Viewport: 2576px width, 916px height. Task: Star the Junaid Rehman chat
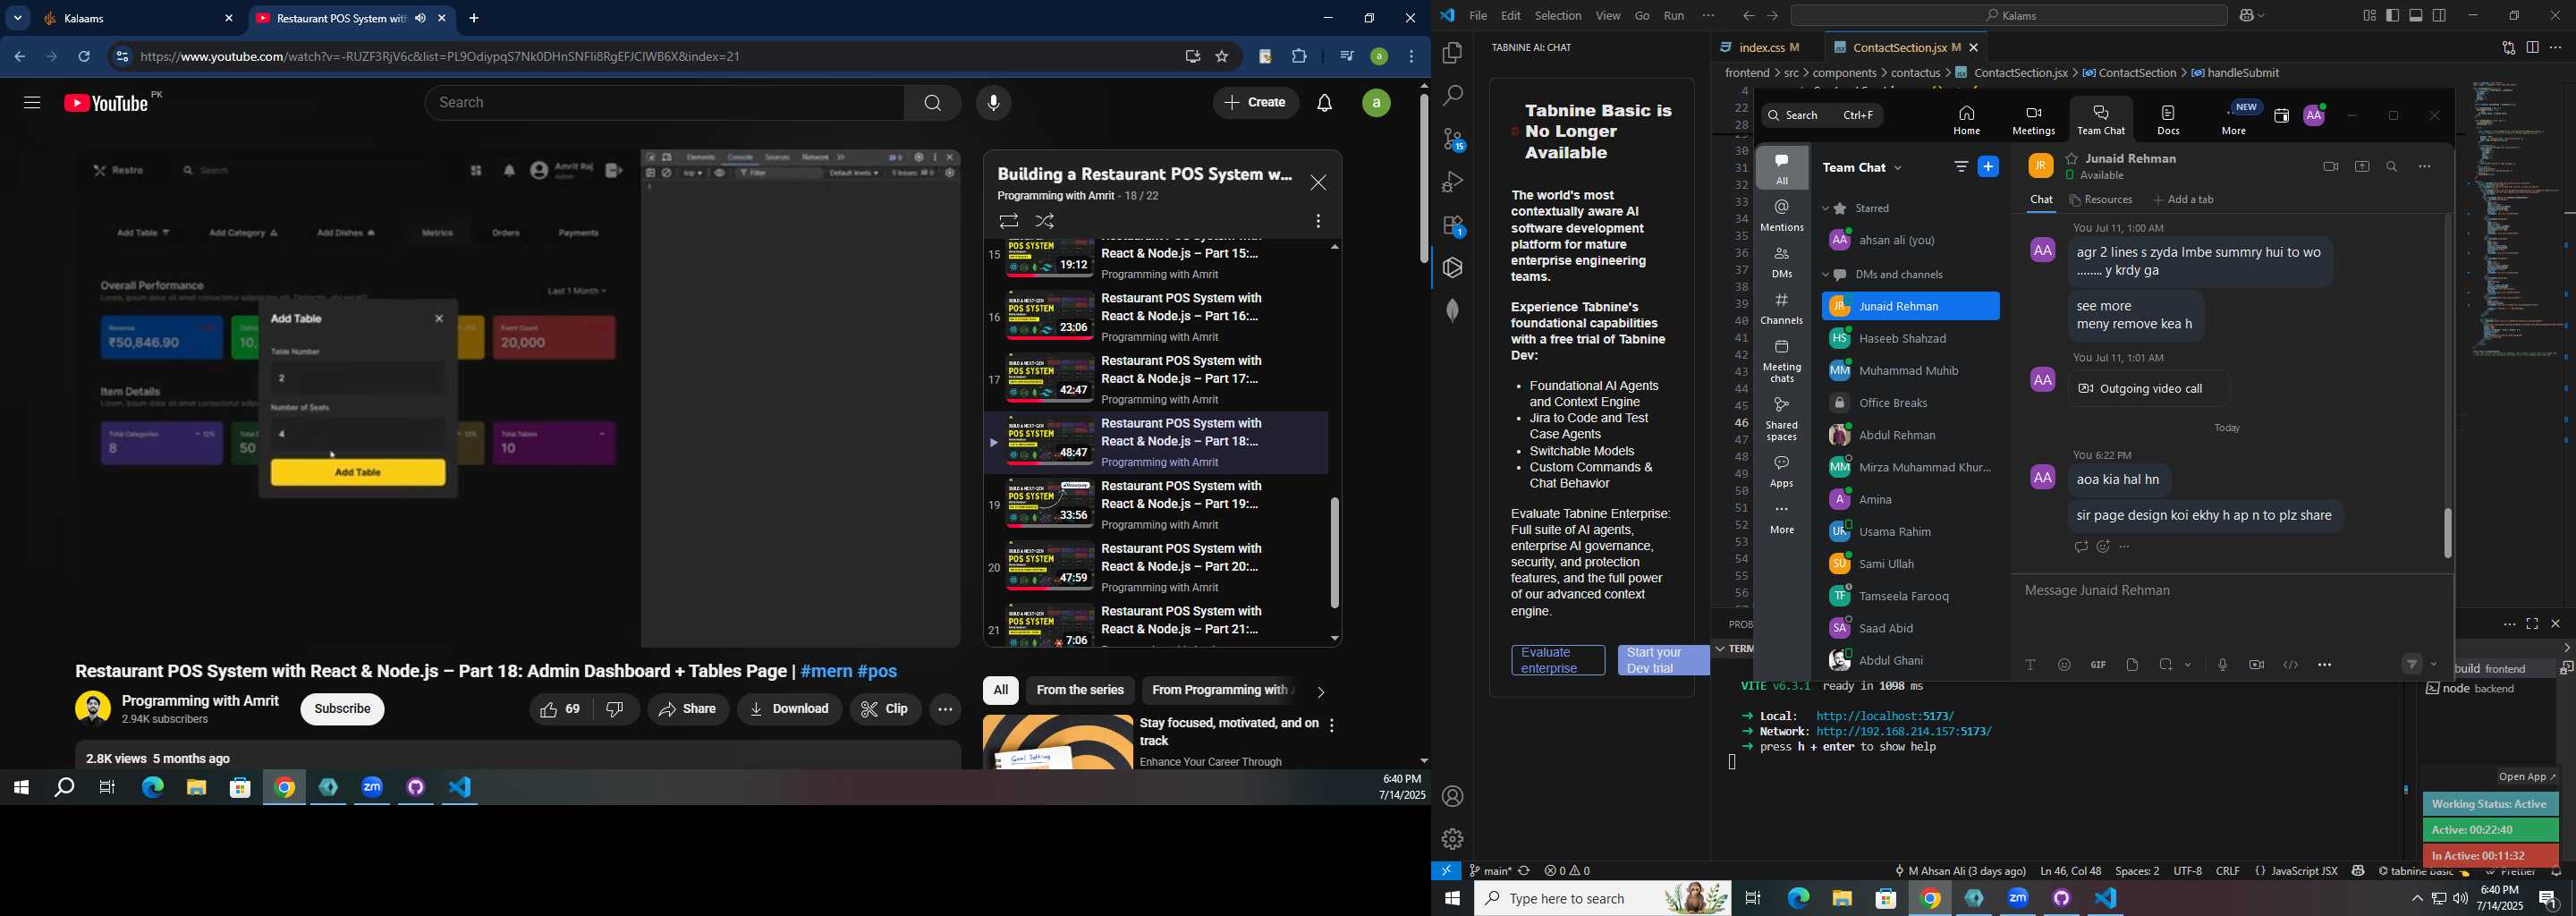tap(2072, 159)
